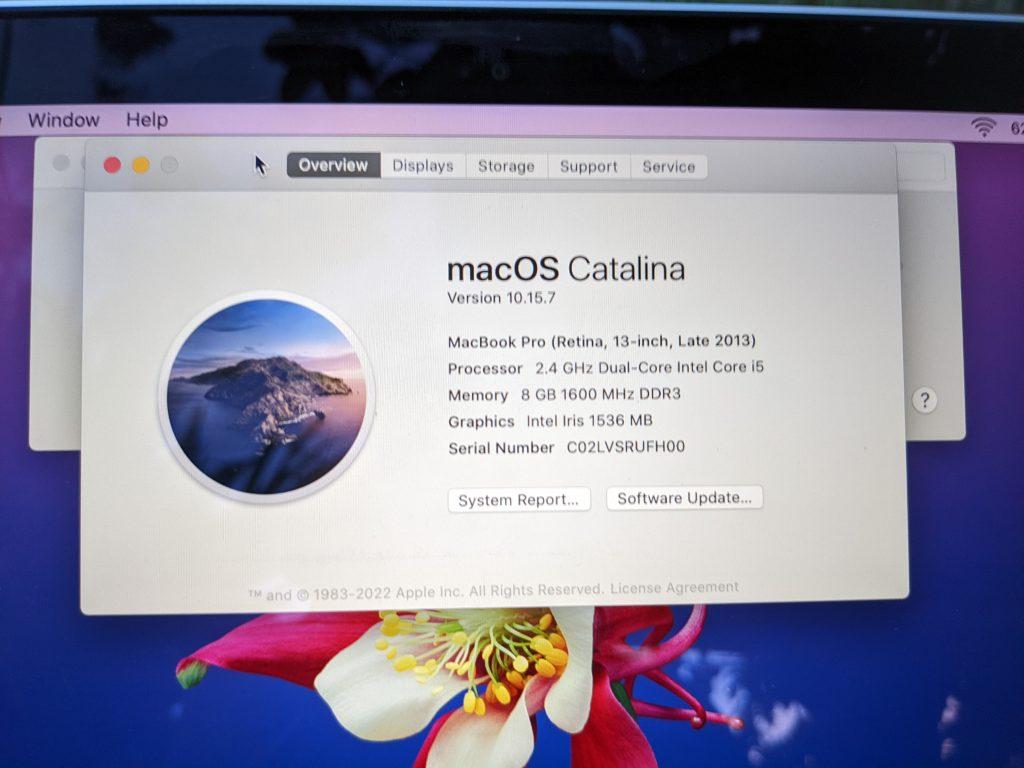Image resolution: width=1024 pixels, height=768 pixels.
Task: Click Version 10.15.7 text
Action: tap(501, 298)
